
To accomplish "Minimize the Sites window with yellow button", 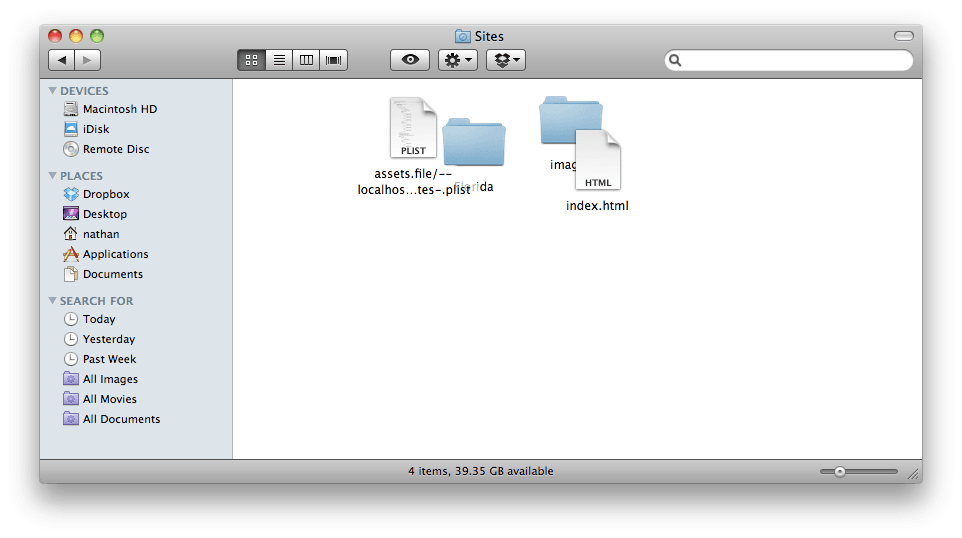I will click(x=76, y=36).
